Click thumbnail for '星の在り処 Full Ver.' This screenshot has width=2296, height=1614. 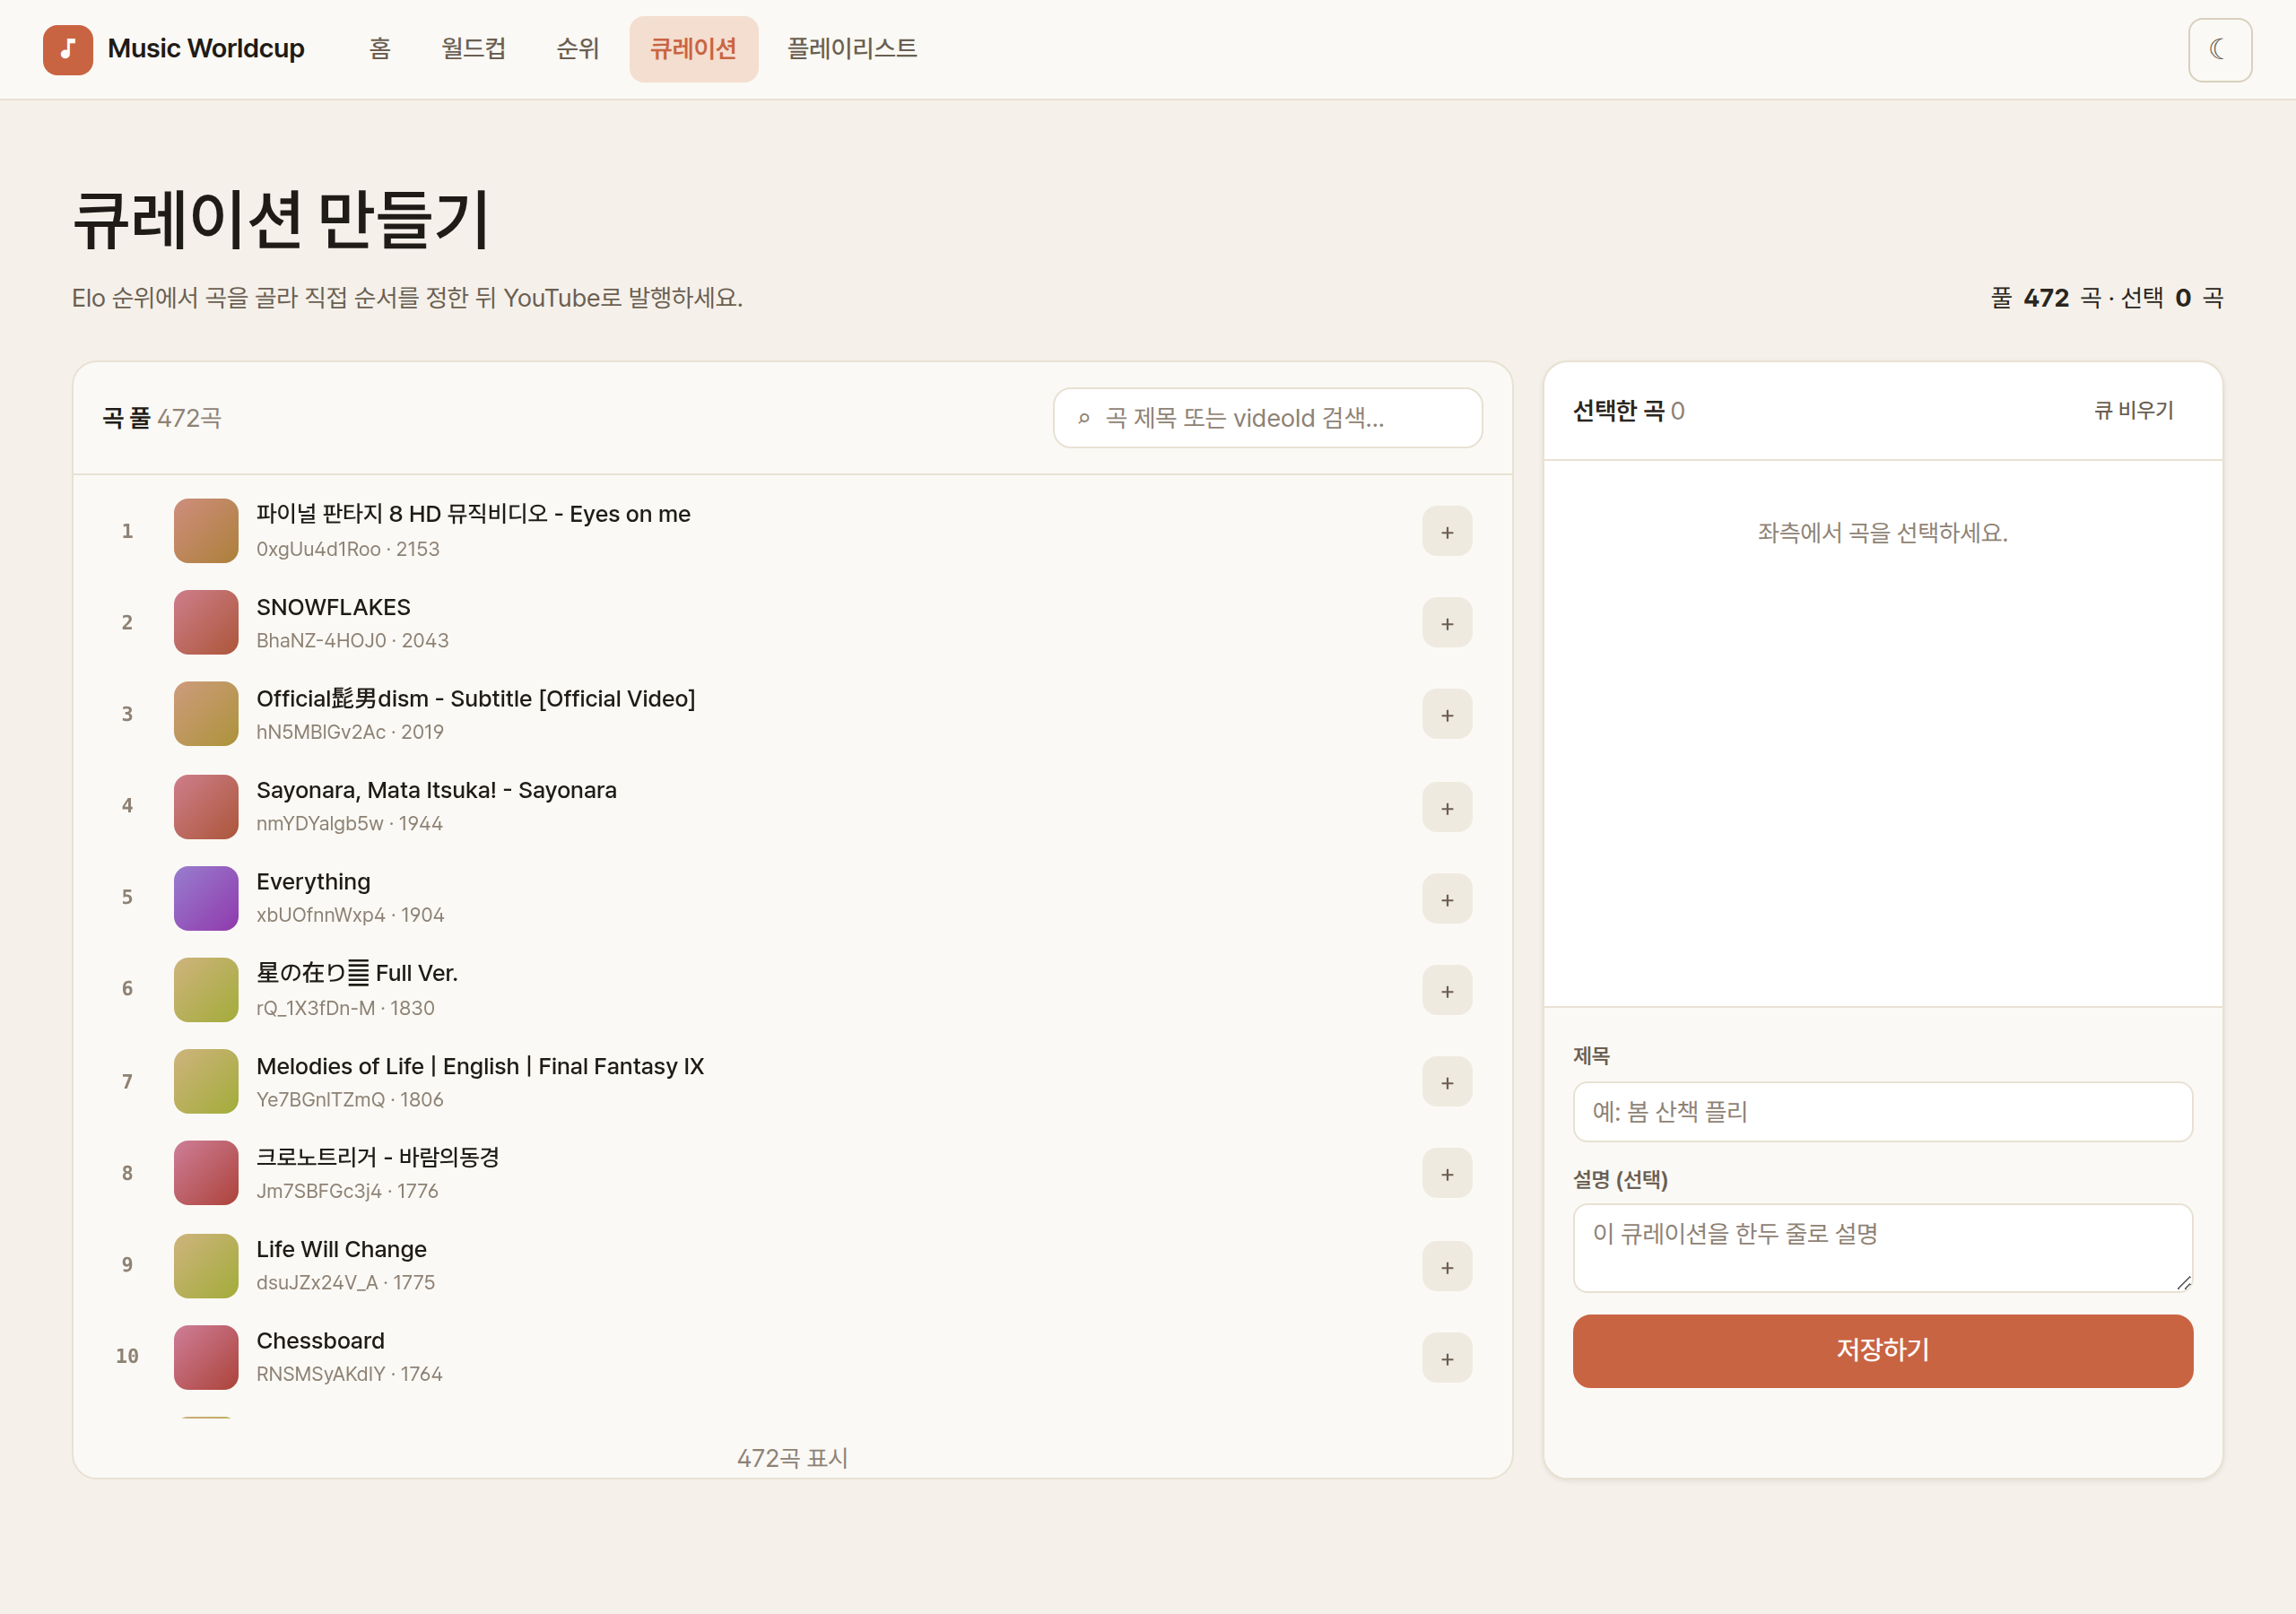[x=206, y=989]
